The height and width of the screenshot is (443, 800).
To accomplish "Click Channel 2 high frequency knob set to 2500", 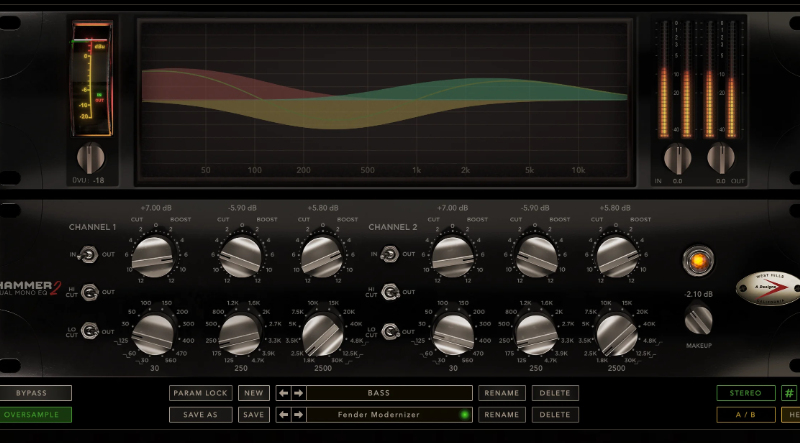I will (617, 335).
